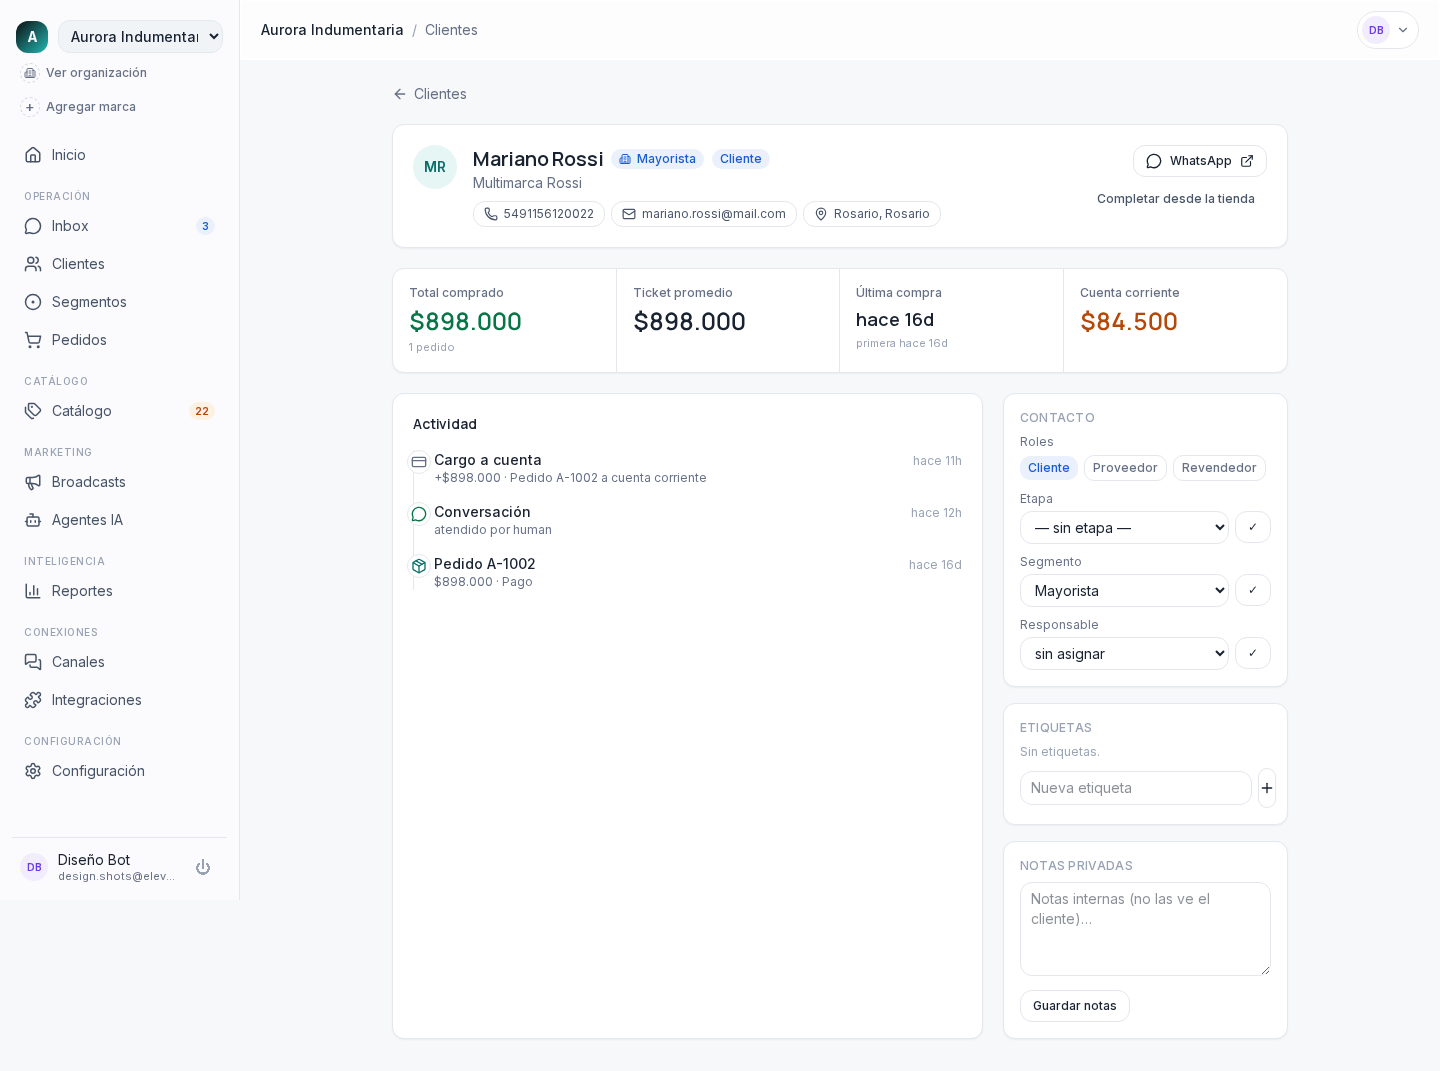Open the Segmento dropdown showing Mayorista
Screen dimensions: 1440x1071
click(1124, 591)
